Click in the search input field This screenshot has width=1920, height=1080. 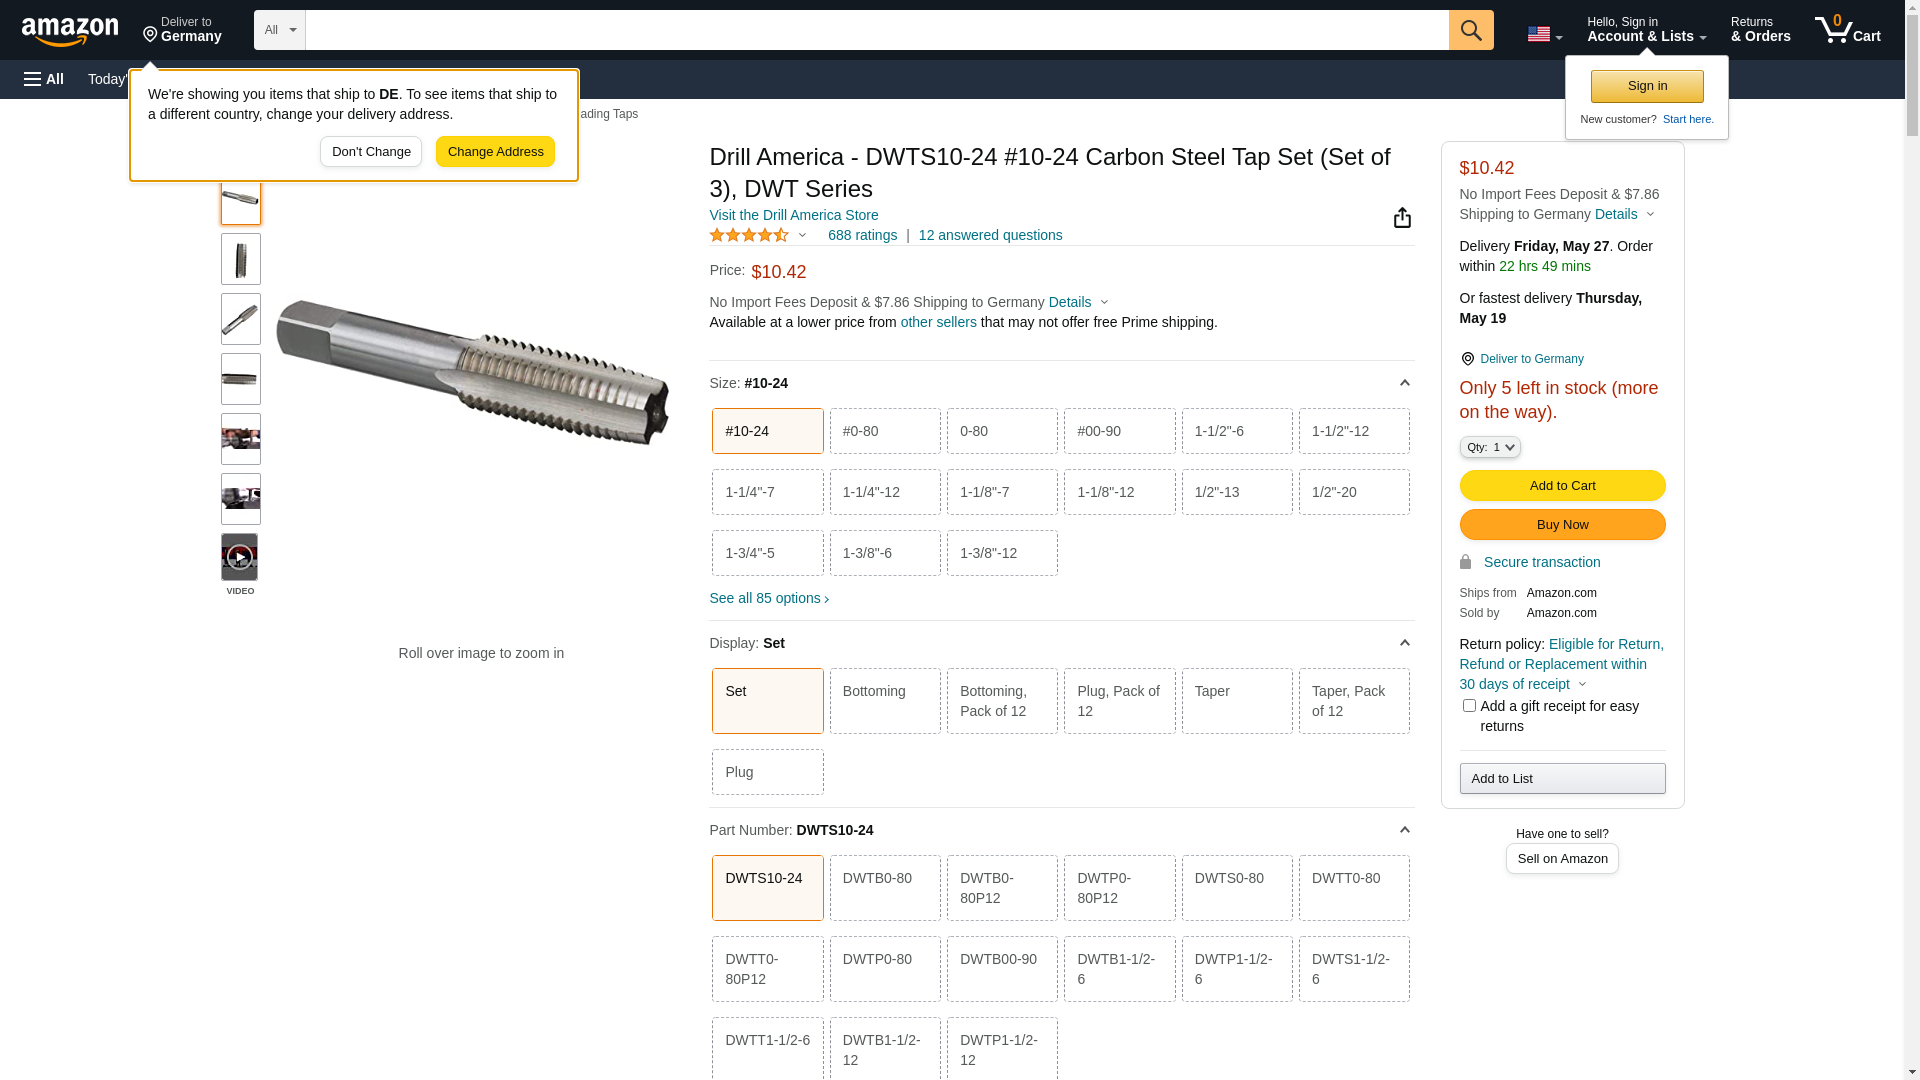click(x=876, y=30)
